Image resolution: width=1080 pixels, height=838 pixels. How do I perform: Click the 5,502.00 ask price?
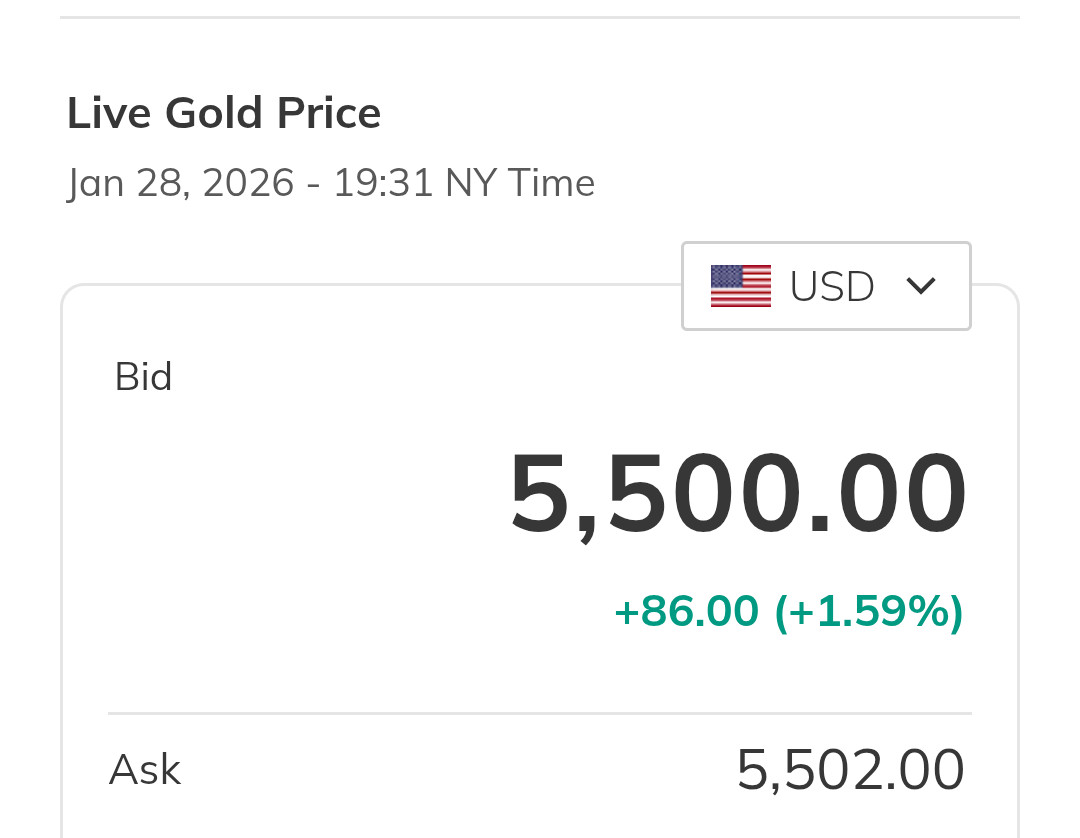click(x=850, y=770)
